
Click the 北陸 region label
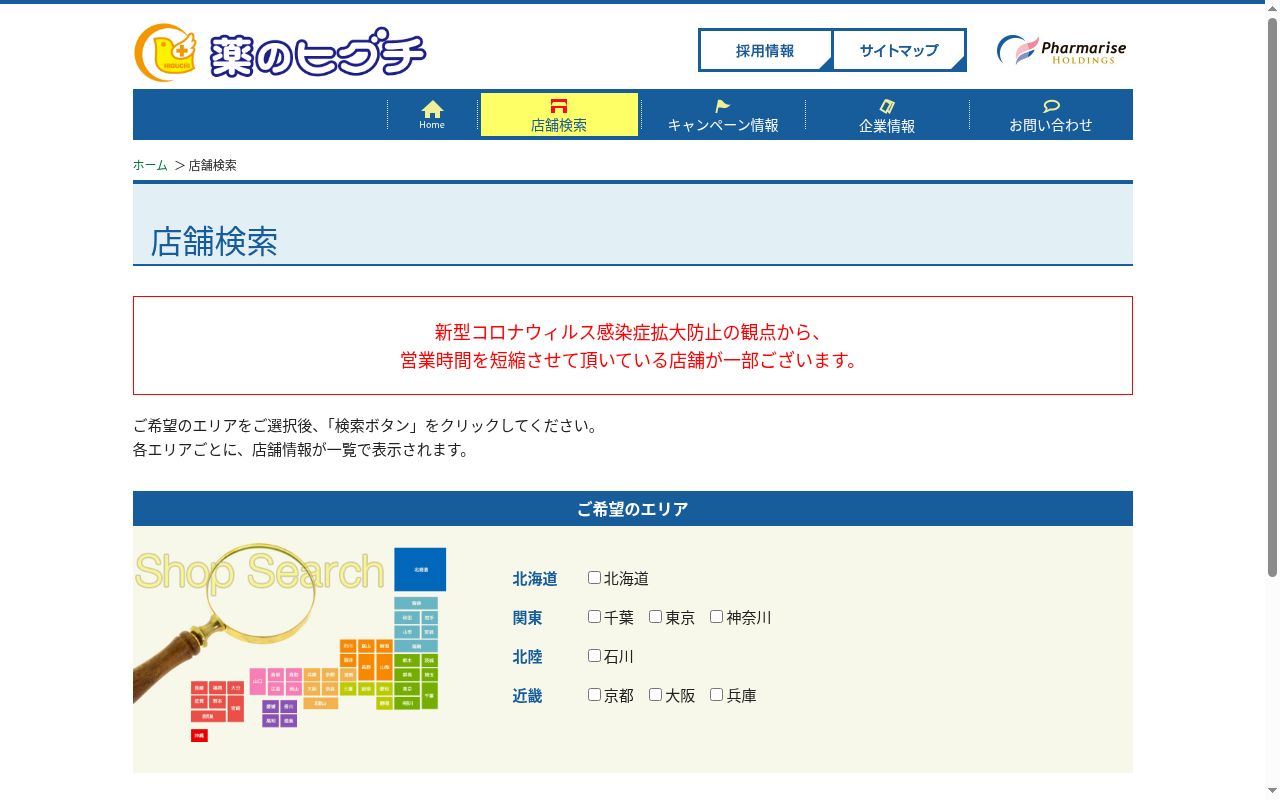tap(528, 657)
